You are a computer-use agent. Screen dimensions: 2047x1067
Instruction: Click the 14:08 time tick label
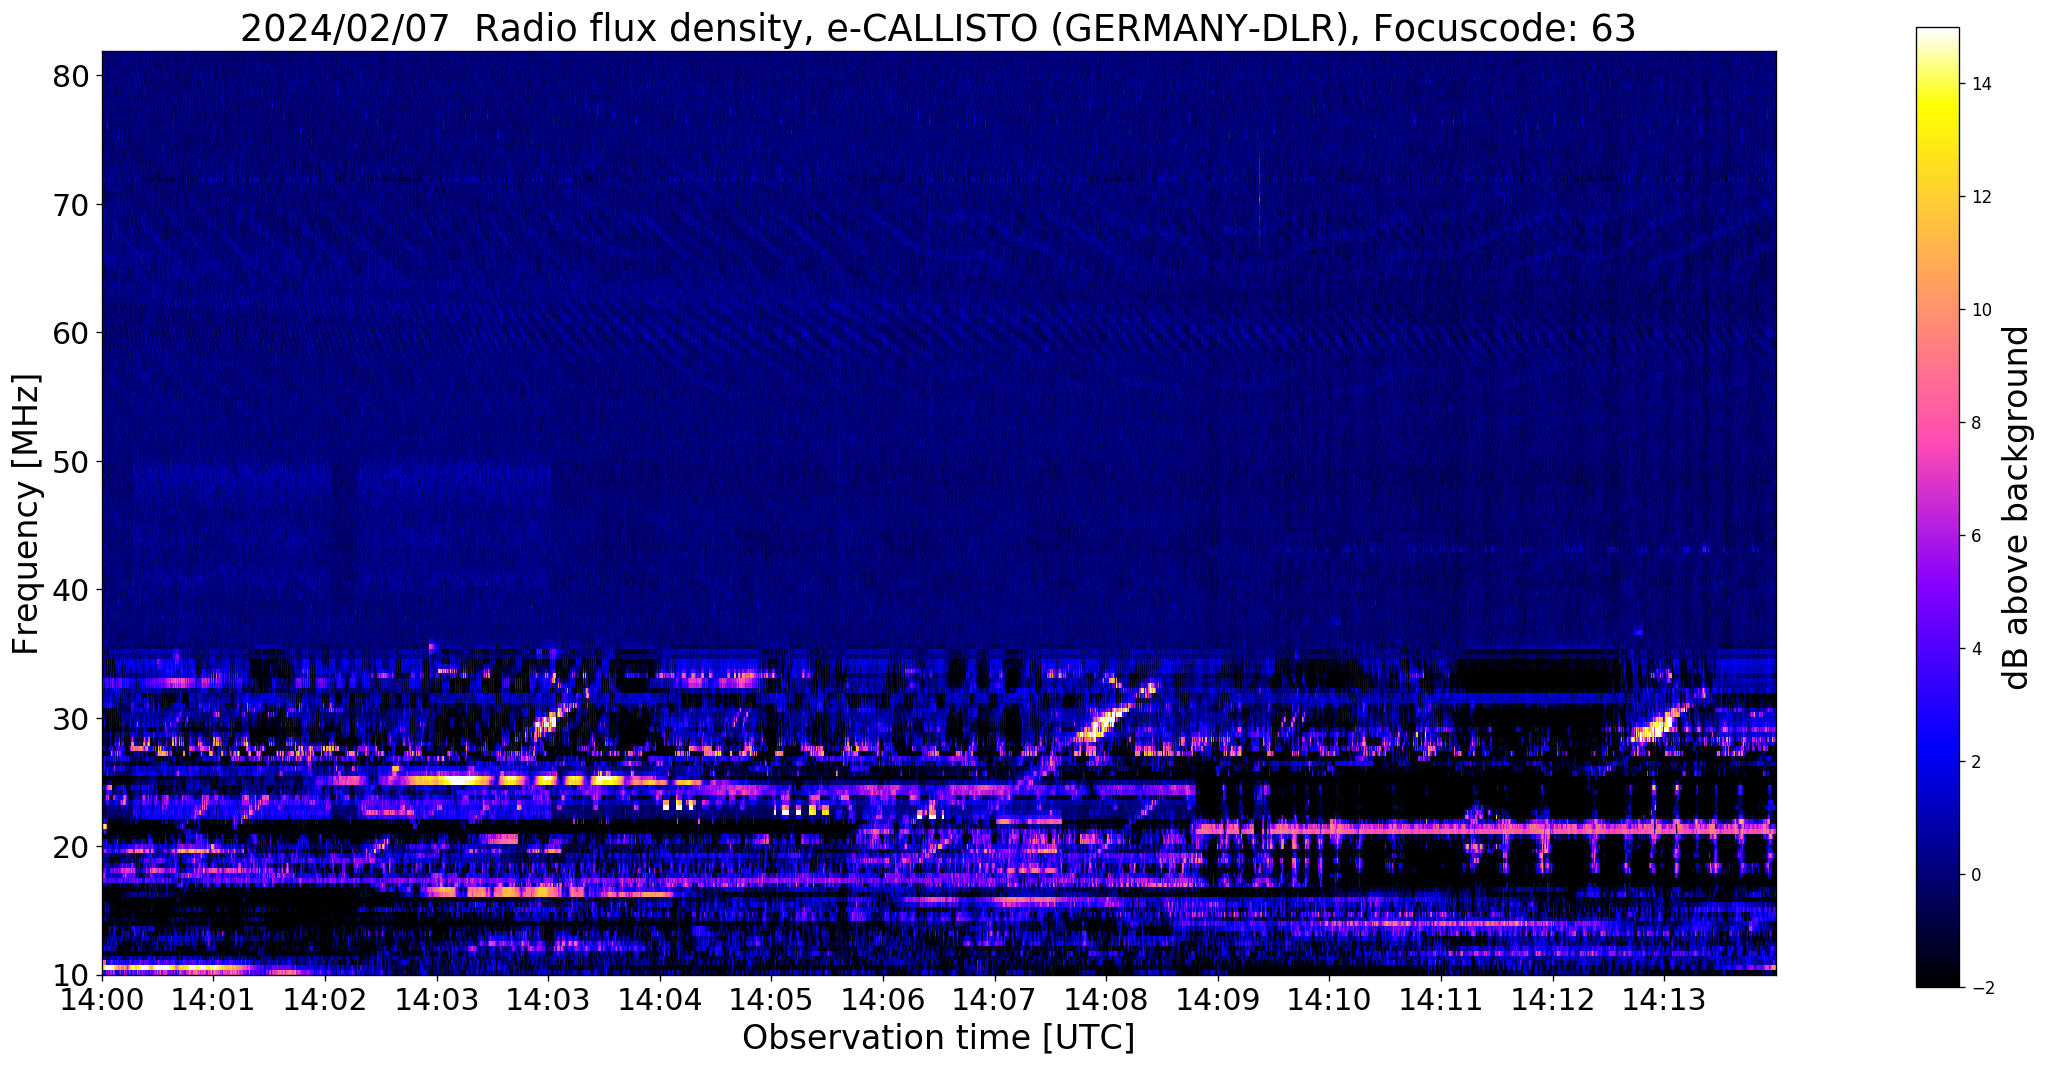click(1106, 1000)
